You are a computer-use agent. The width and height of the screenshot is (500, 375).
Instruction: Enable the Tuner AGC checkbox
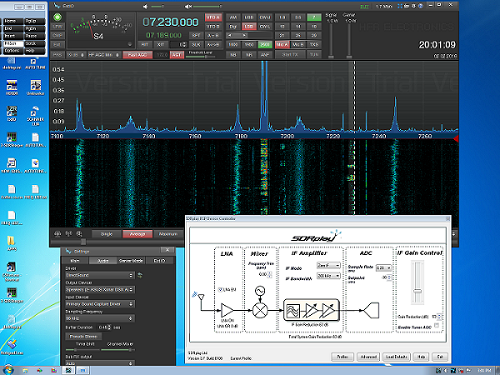(437, 325)
